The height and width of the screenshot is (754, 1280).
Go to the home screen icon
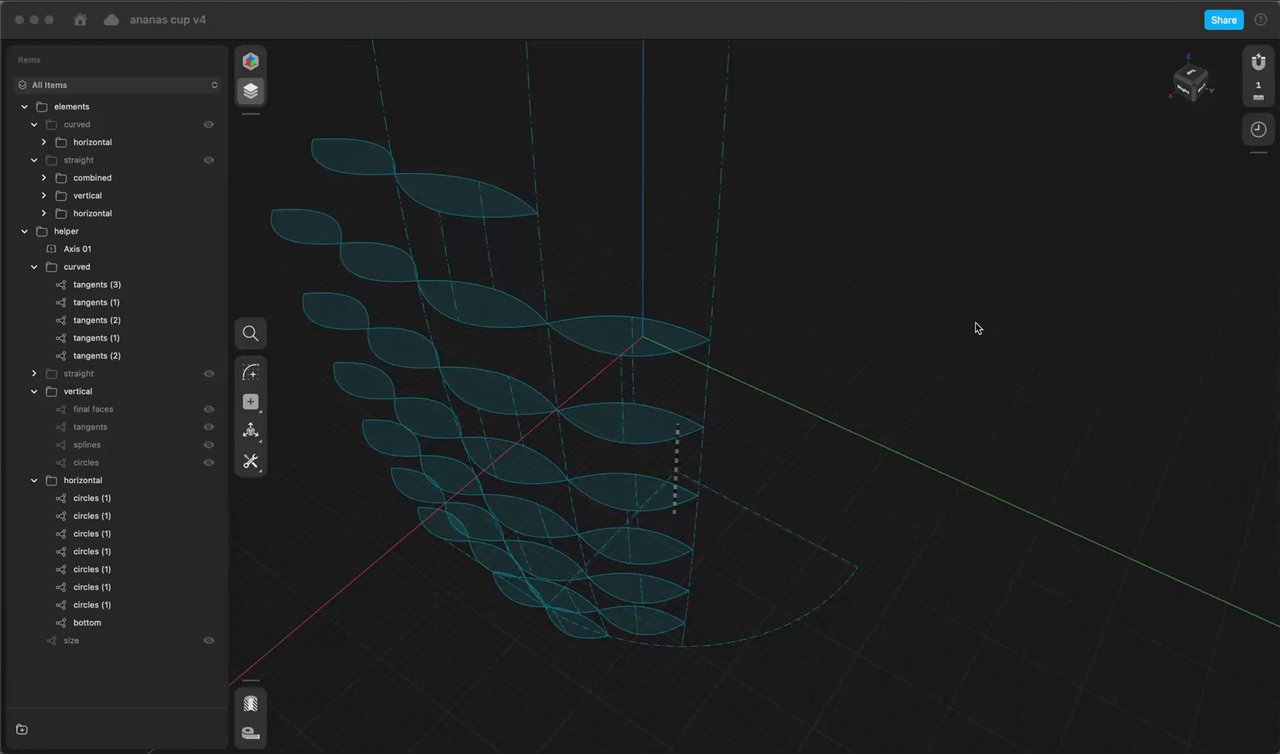80,20
